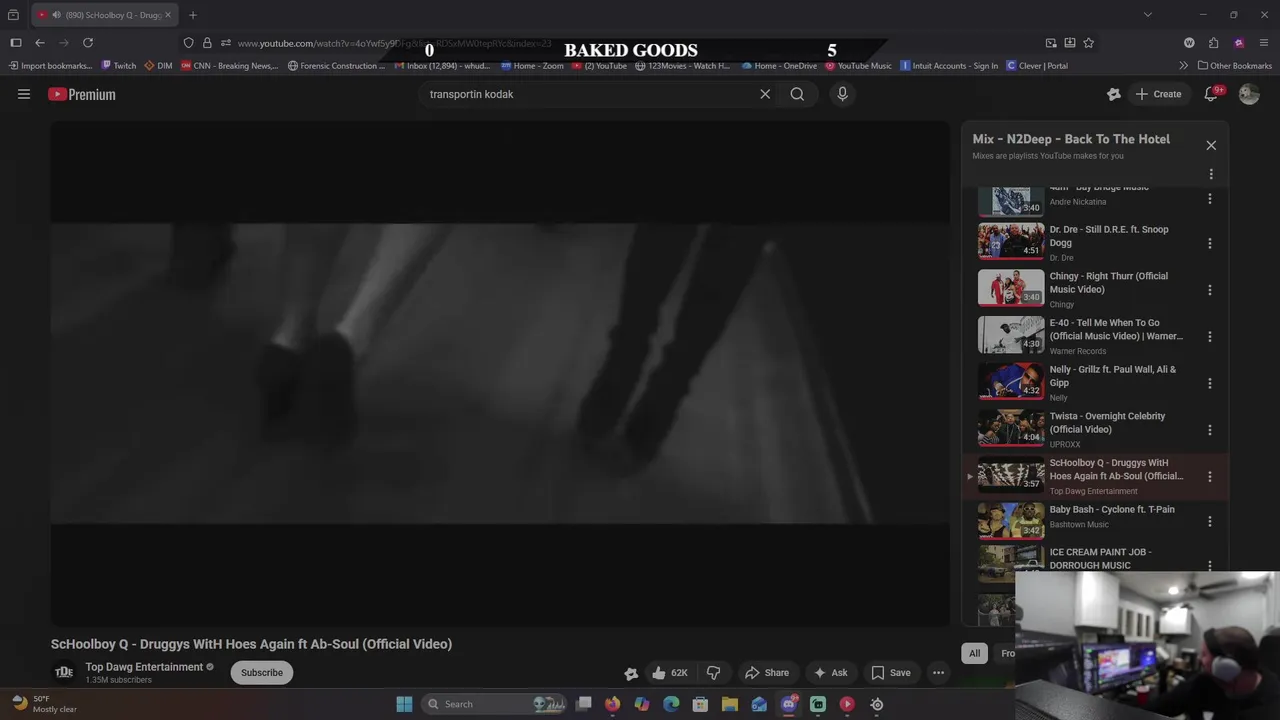Click the icon left of the Create button
Screen dimensions: 1280x720
(x=1114, y=94)
